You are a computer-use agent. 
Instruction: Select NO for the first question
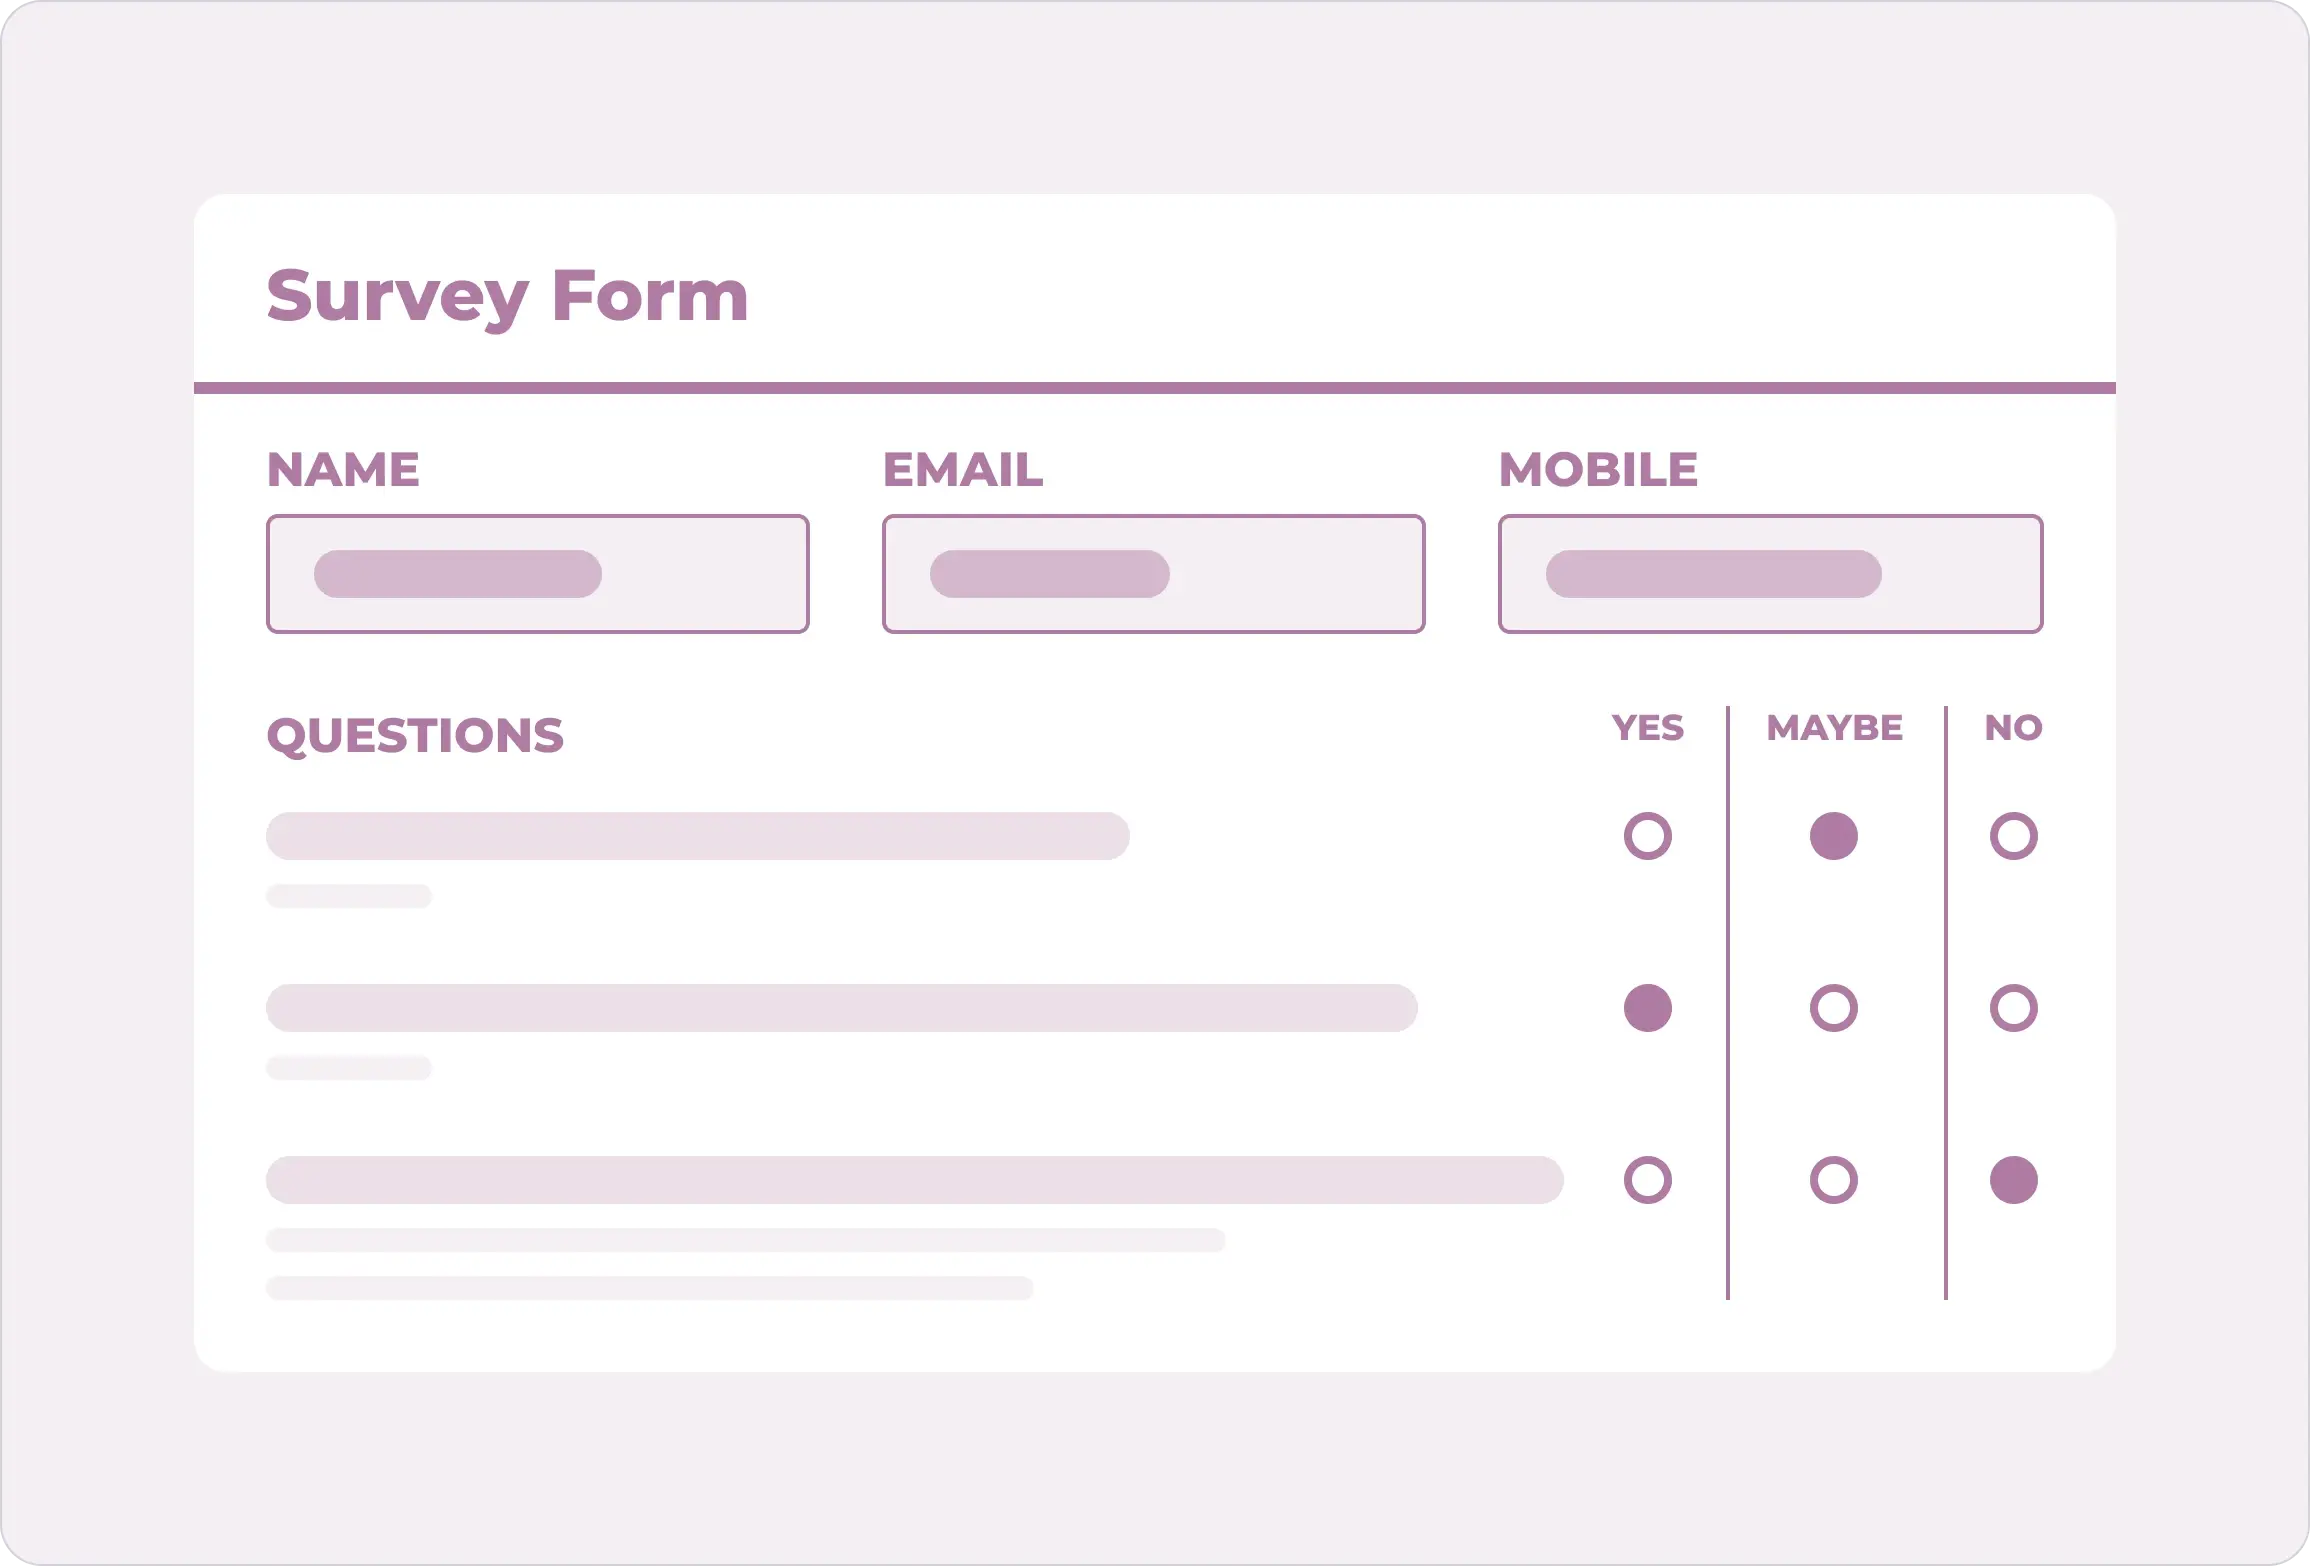[x=2014, y=836]
